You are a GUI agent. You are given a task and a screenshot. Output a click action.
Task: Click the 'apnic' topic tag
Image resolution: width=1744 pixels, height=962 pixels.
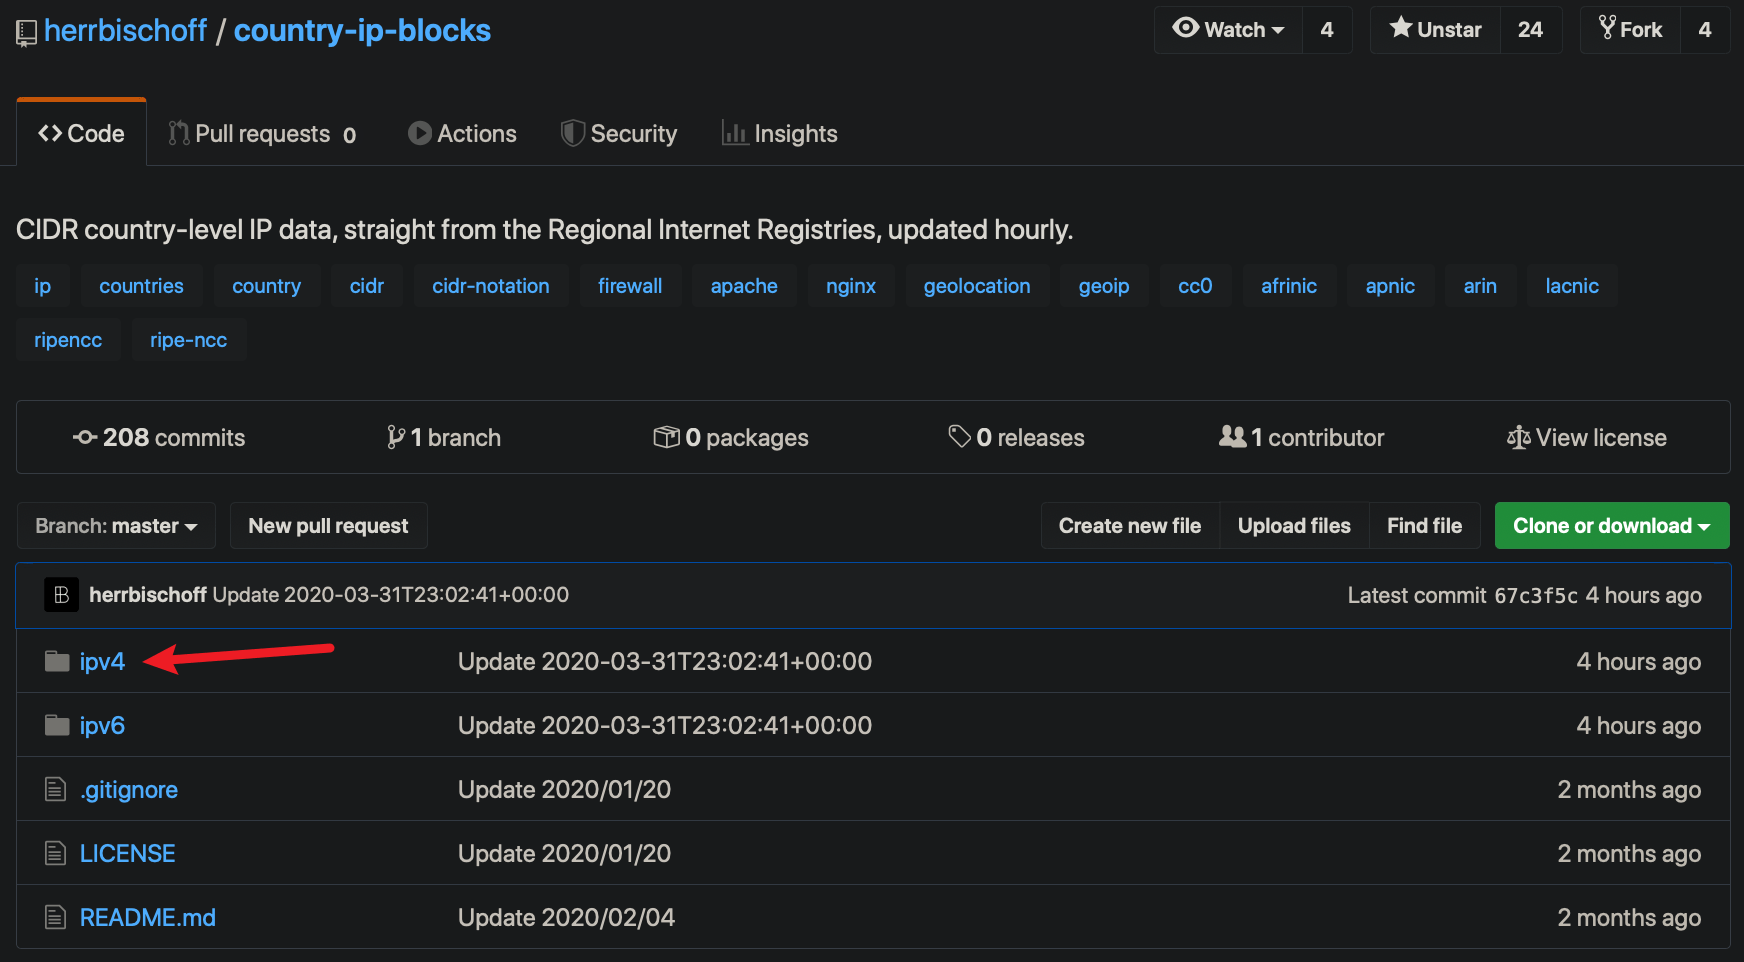point(1390,286)
